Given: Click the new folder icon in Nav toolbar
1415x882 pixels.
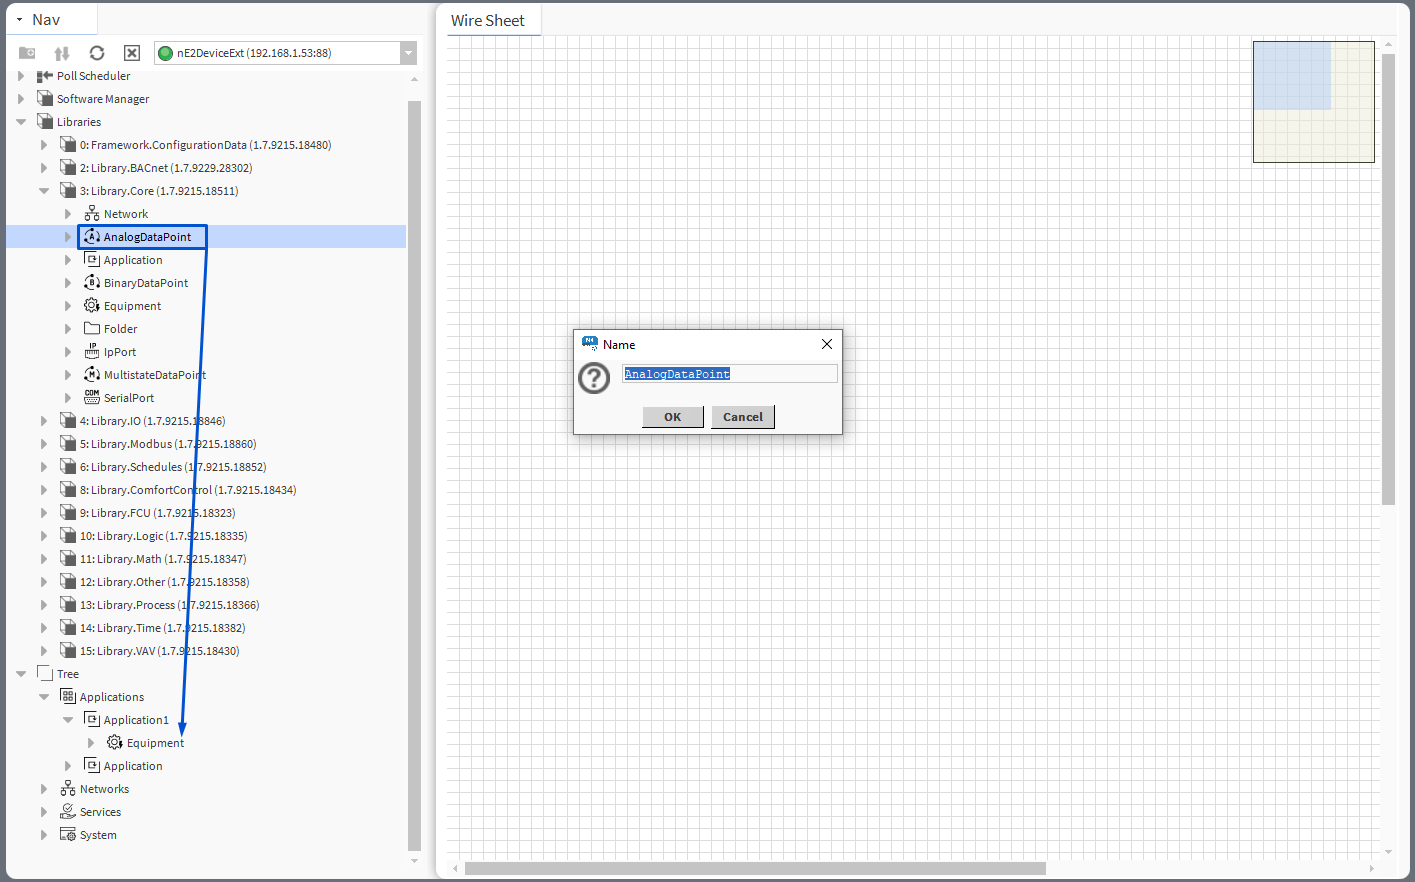Looking at the screenshot, I should tap(27, 53).
